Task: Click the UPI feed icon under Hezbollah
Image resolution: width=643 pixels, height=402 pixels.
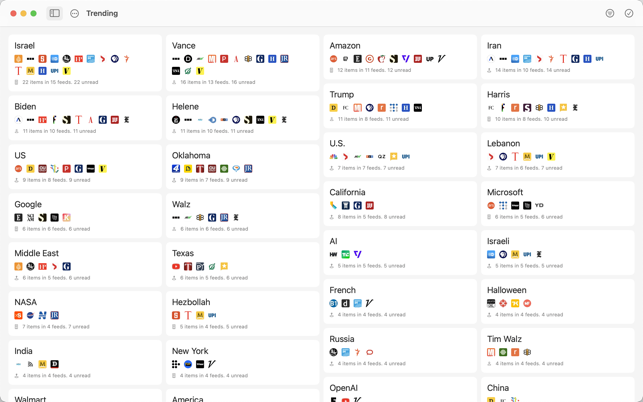Action: (x=212, y=316)
